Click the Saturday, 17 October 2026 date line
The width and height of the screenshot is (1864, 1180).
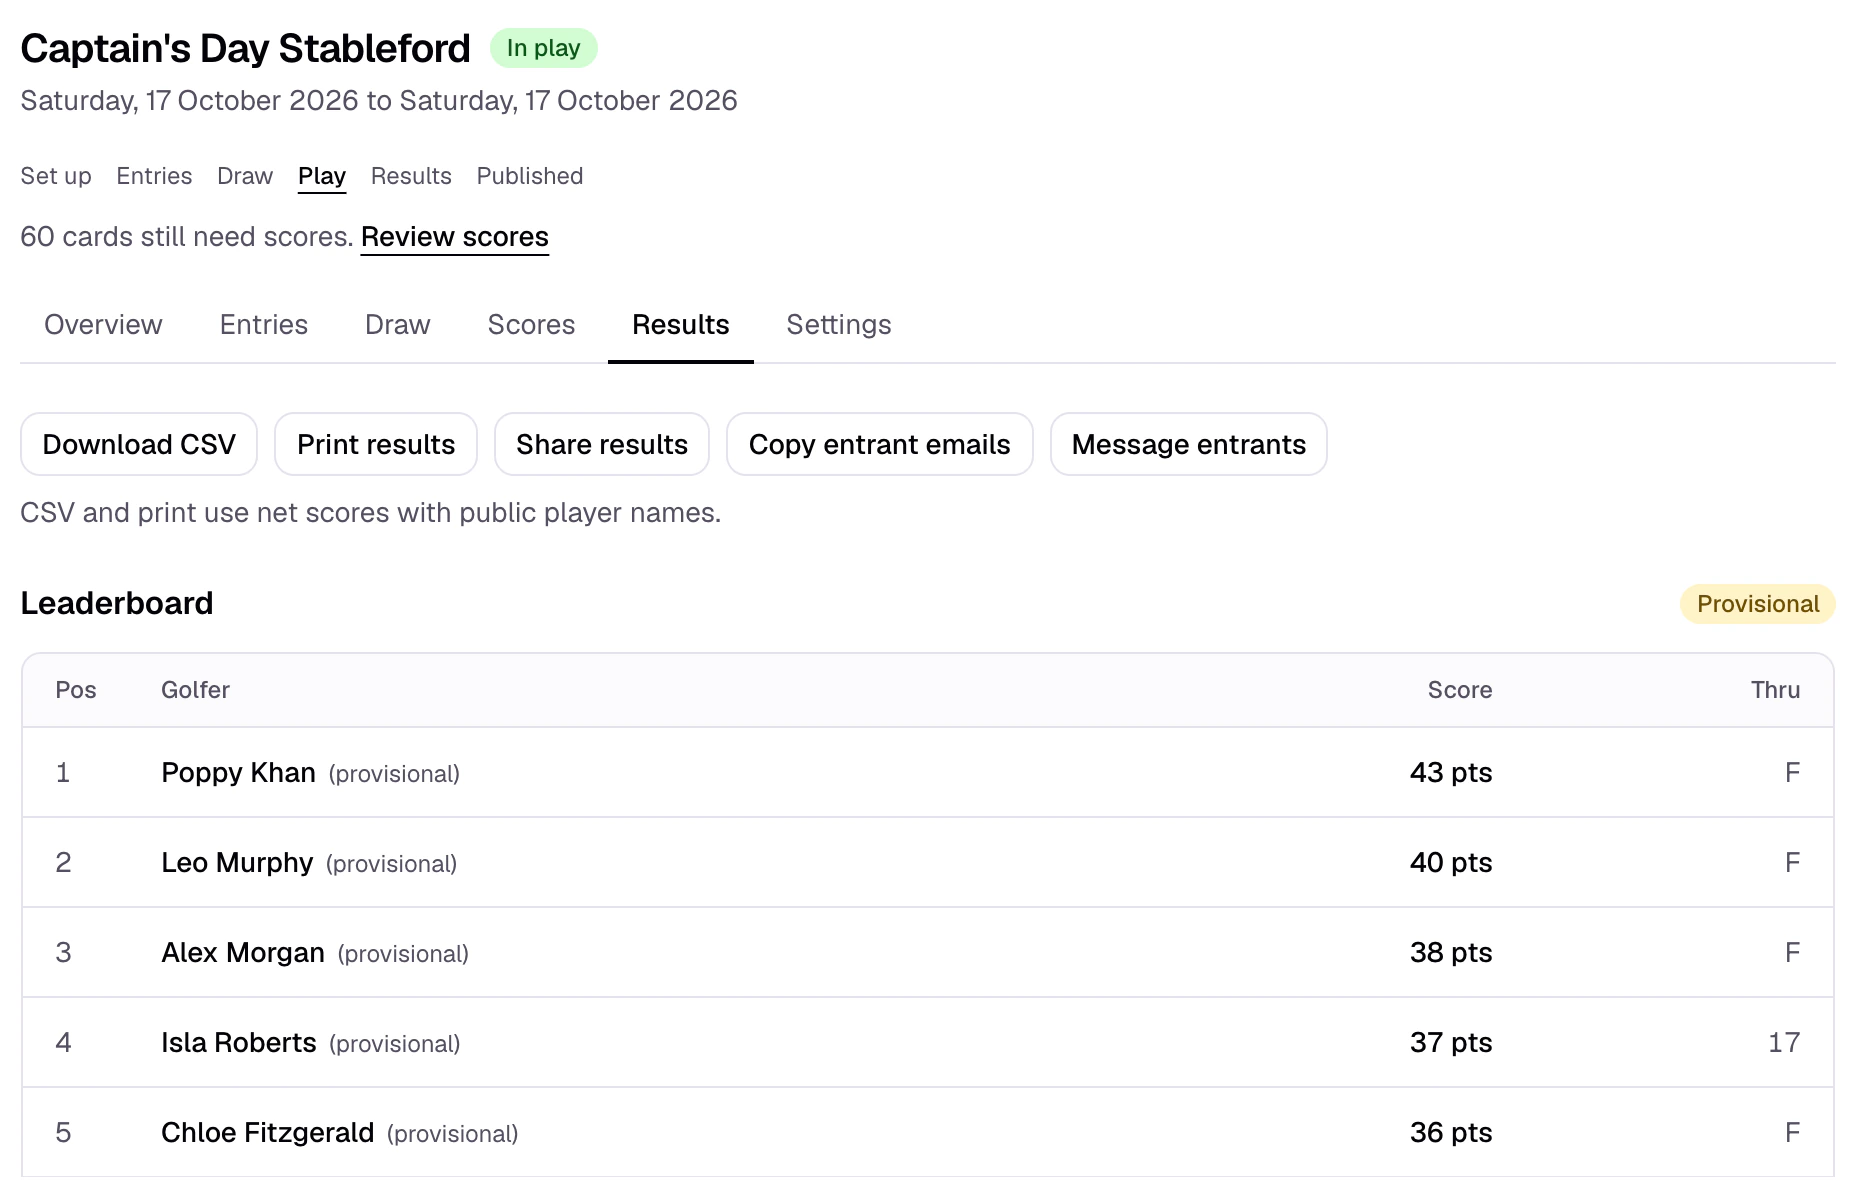coord(379,101)
